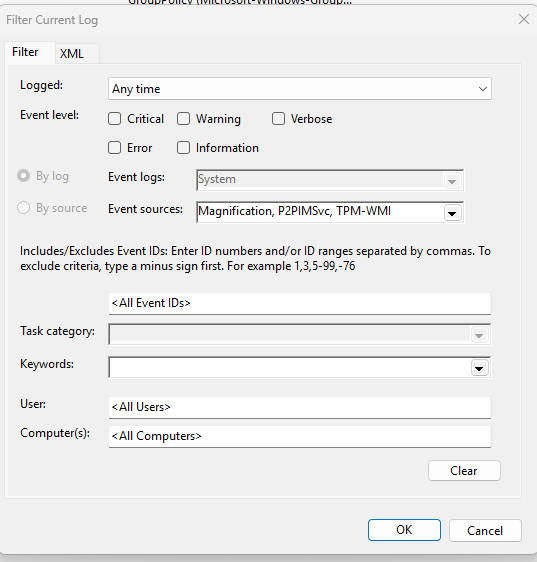
Task: Focus the All Computers text field
Action: tap(300, 437)
